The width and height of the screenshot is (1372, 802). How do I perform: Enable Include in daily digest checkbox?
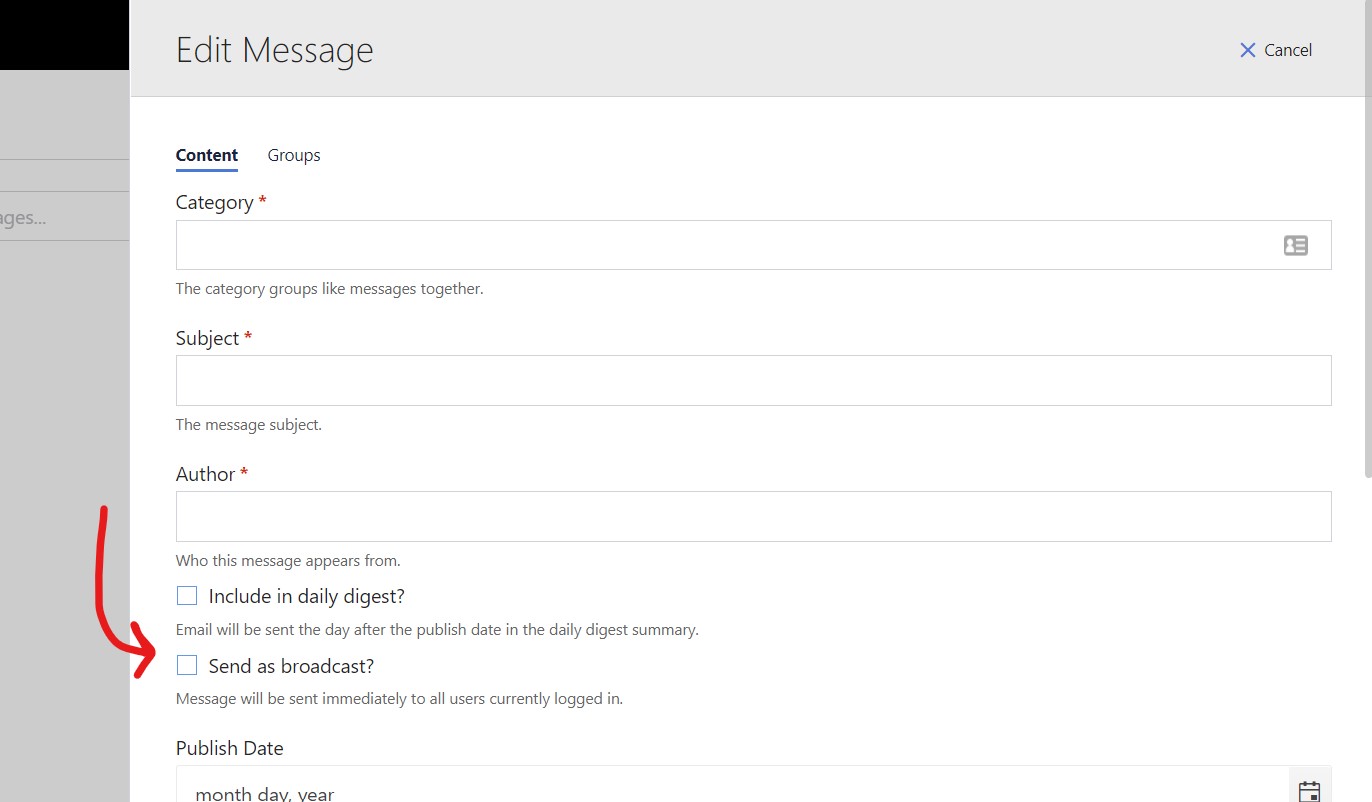[187, 596]
